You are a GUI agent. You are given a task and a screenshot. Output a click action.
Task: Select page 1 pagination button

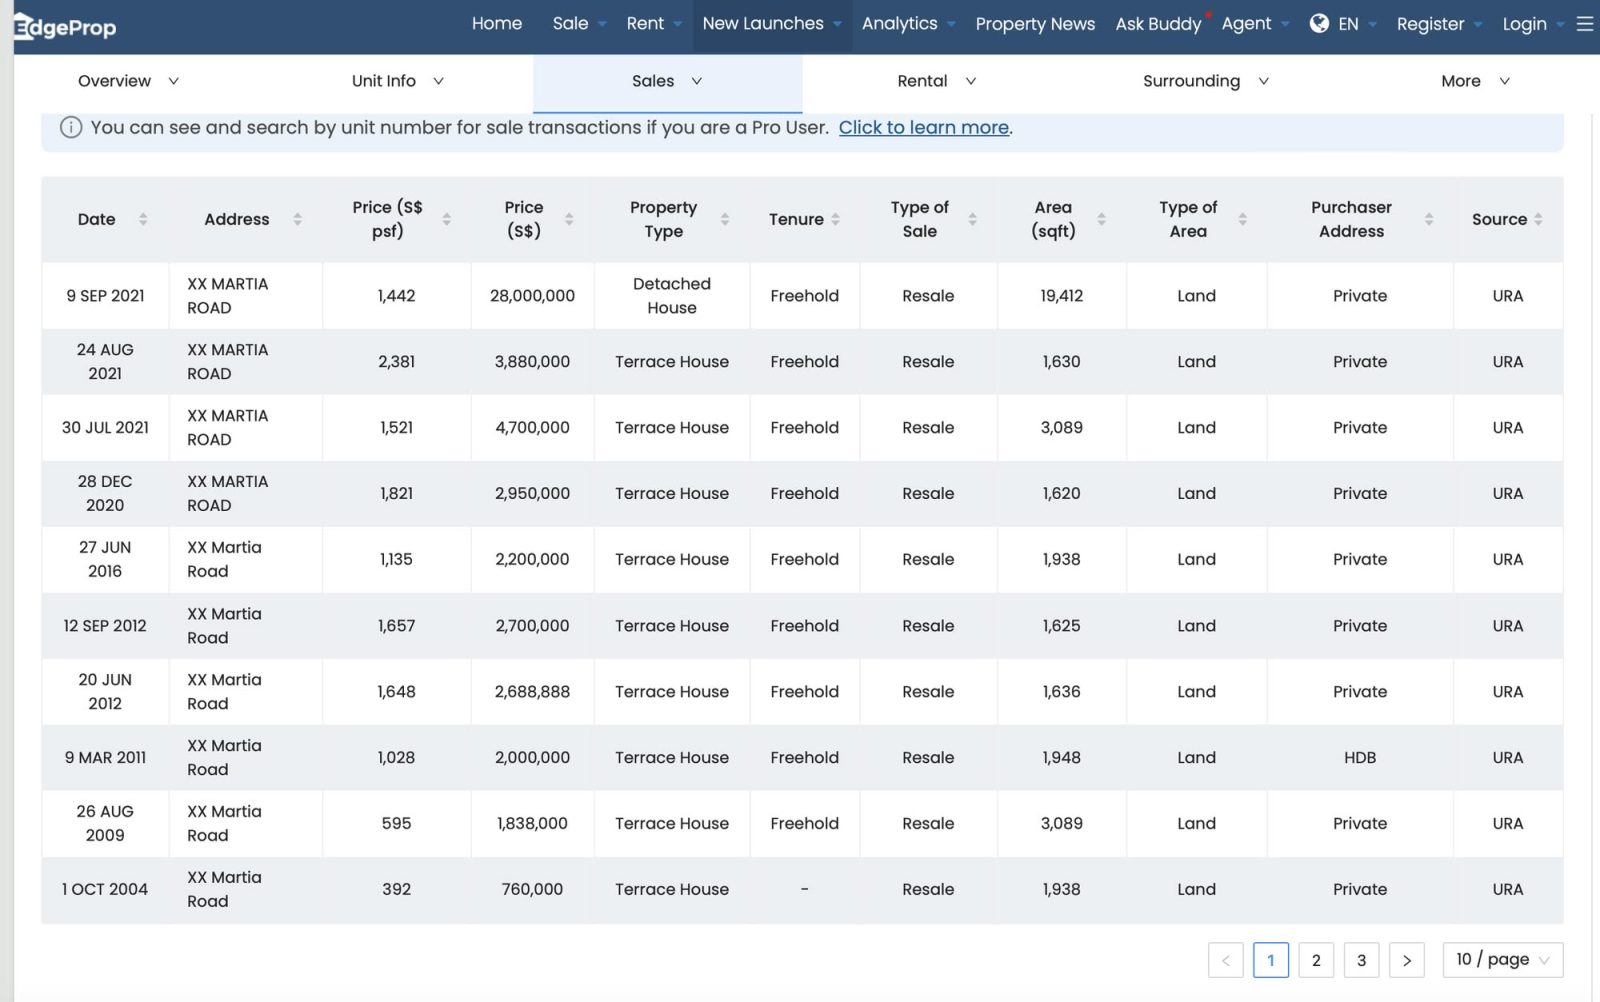coord(1271,960)
